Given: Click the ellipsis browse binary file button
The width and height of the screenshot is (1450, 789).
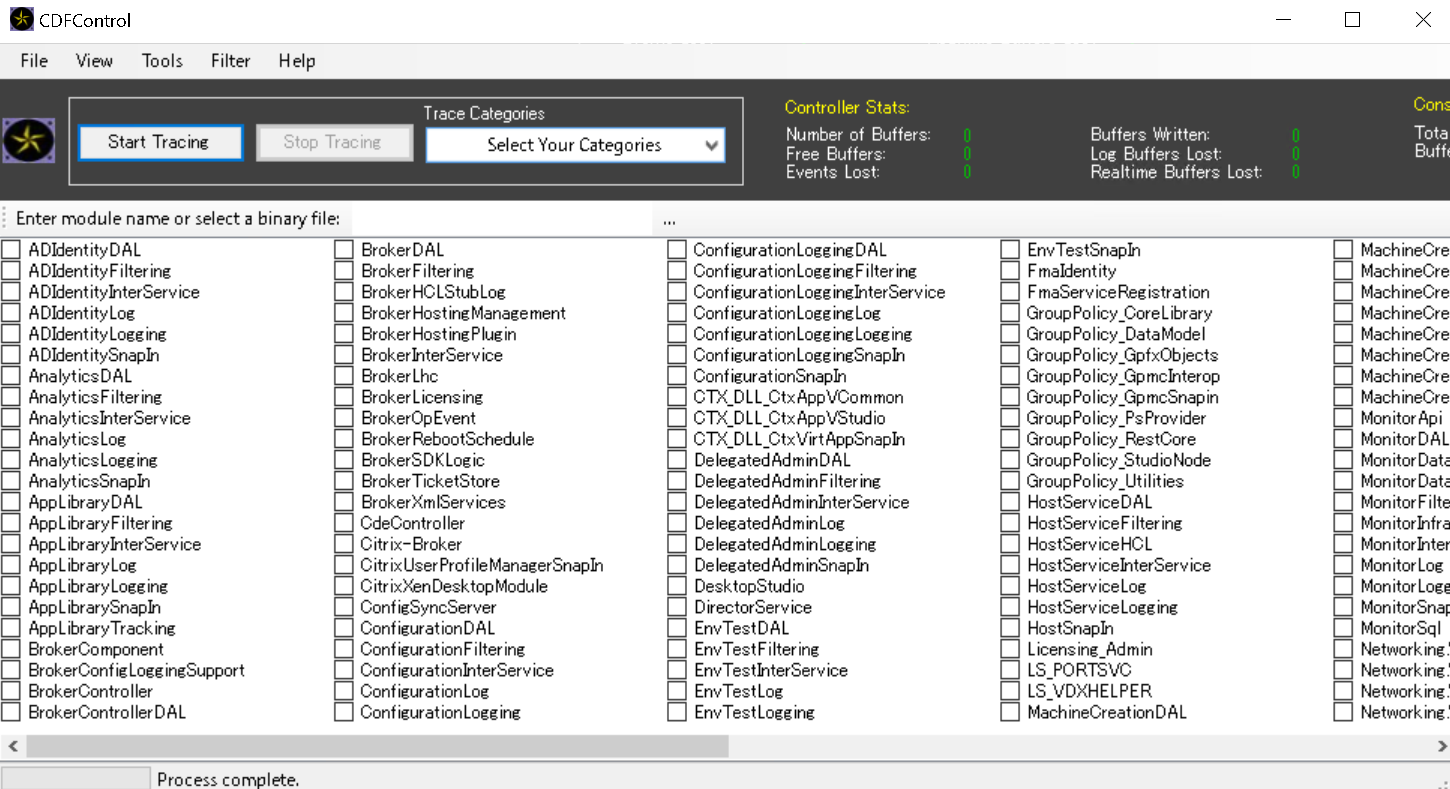Looking at the screenshot, I should pos(669,219).
